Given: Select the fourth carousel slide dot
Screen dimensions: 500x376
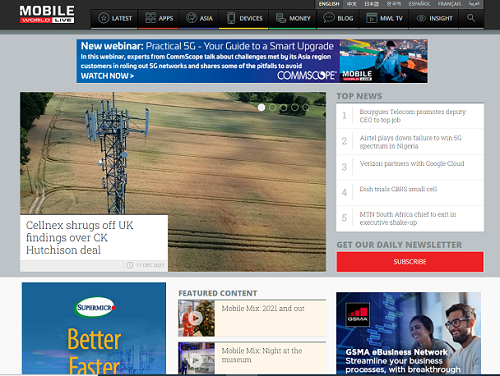Looking at the screenshot, I should [x=295, y=107].
